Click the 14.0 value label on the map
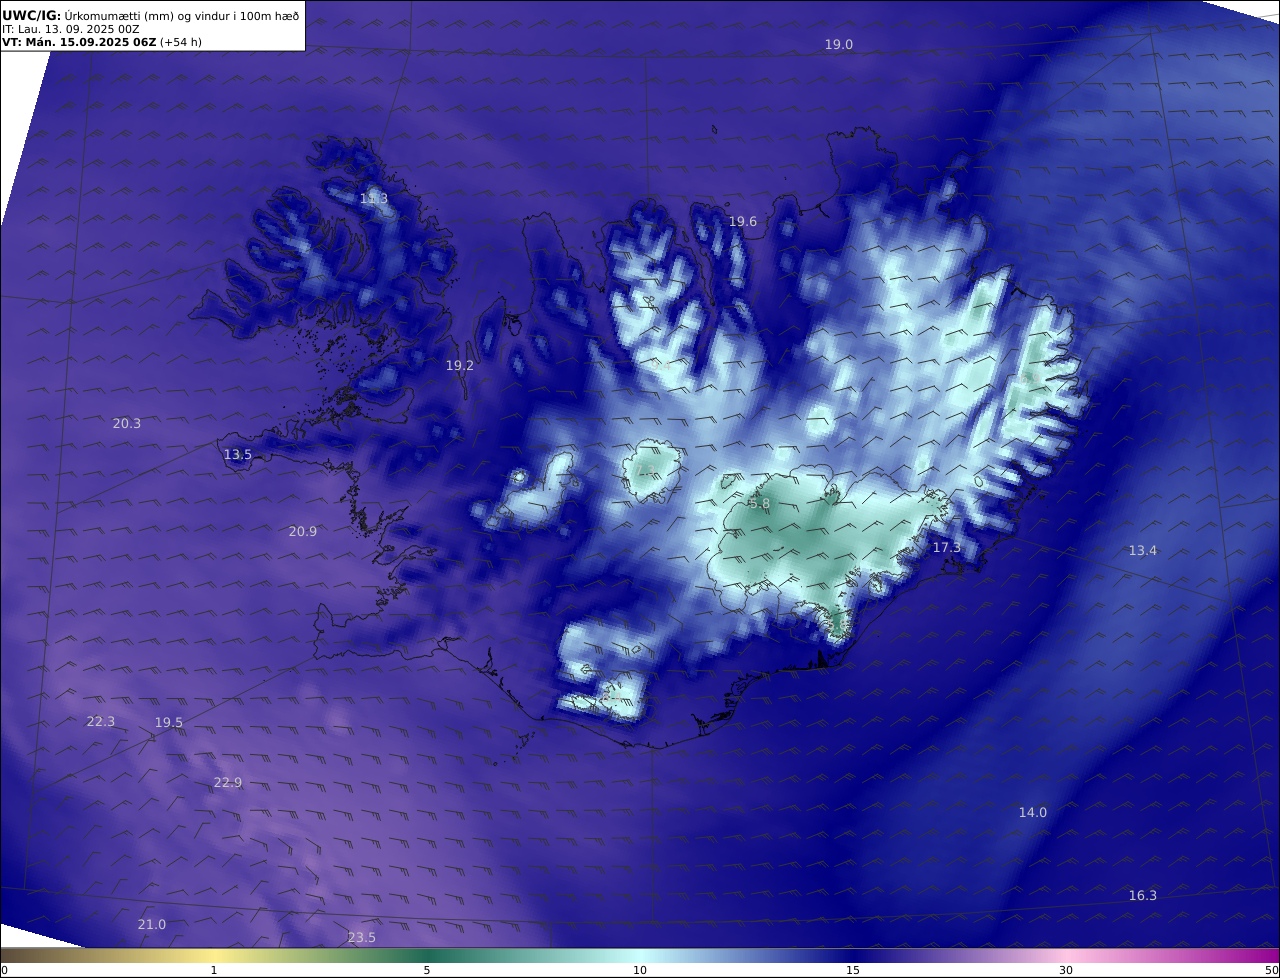This screenshot has height=978, width=1280. click(1032, 813)
